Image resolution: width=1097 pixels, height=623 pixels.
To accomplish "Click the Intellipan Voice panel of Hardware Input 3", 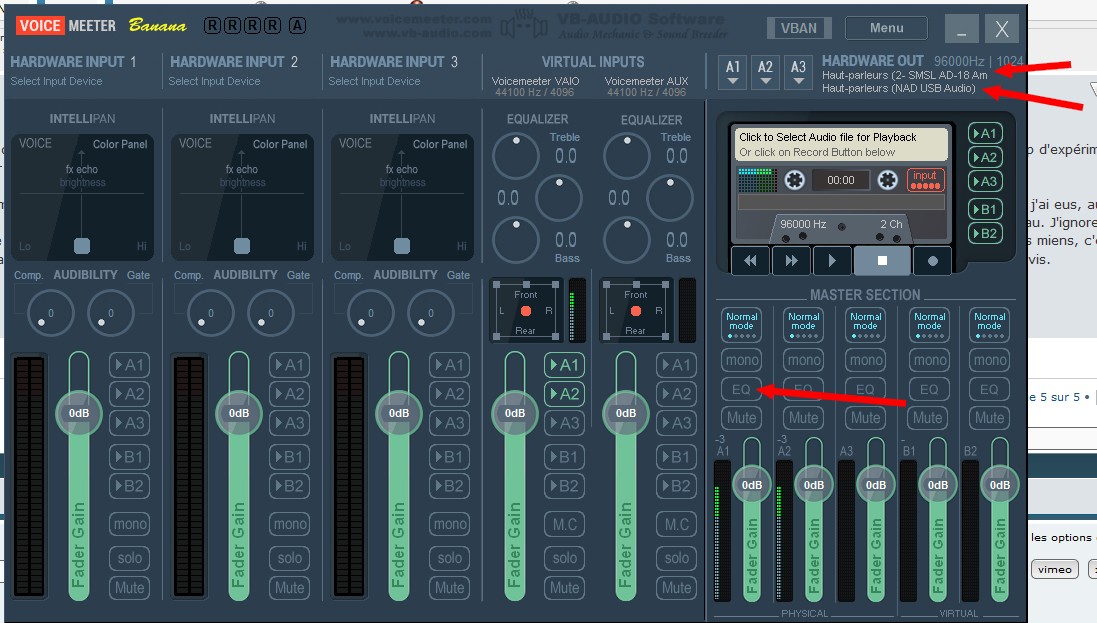I will click(x=402, y=197).
